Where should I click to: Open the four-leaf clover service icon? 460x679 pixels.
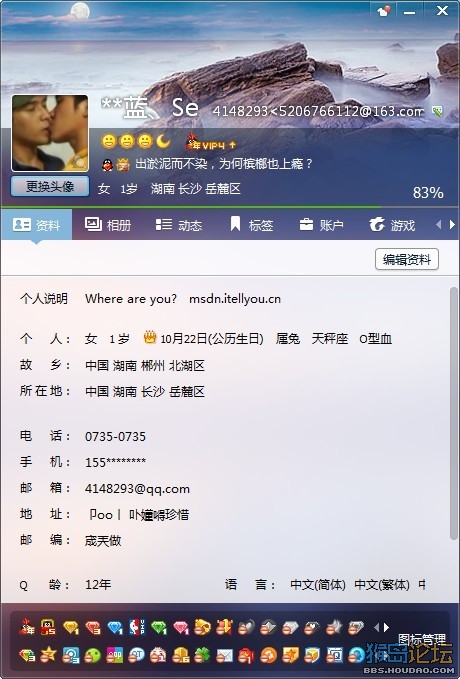click(x=202, y=655)
